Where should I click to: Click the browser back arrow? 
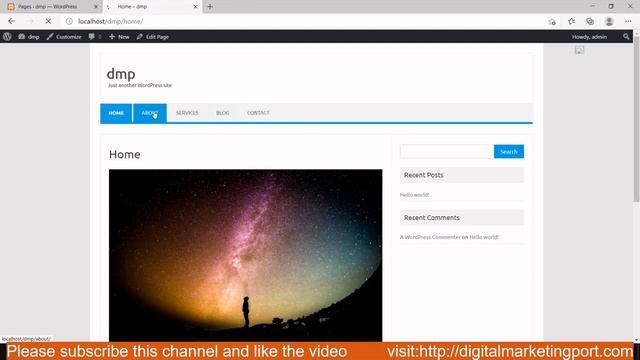tap(11, 21)
